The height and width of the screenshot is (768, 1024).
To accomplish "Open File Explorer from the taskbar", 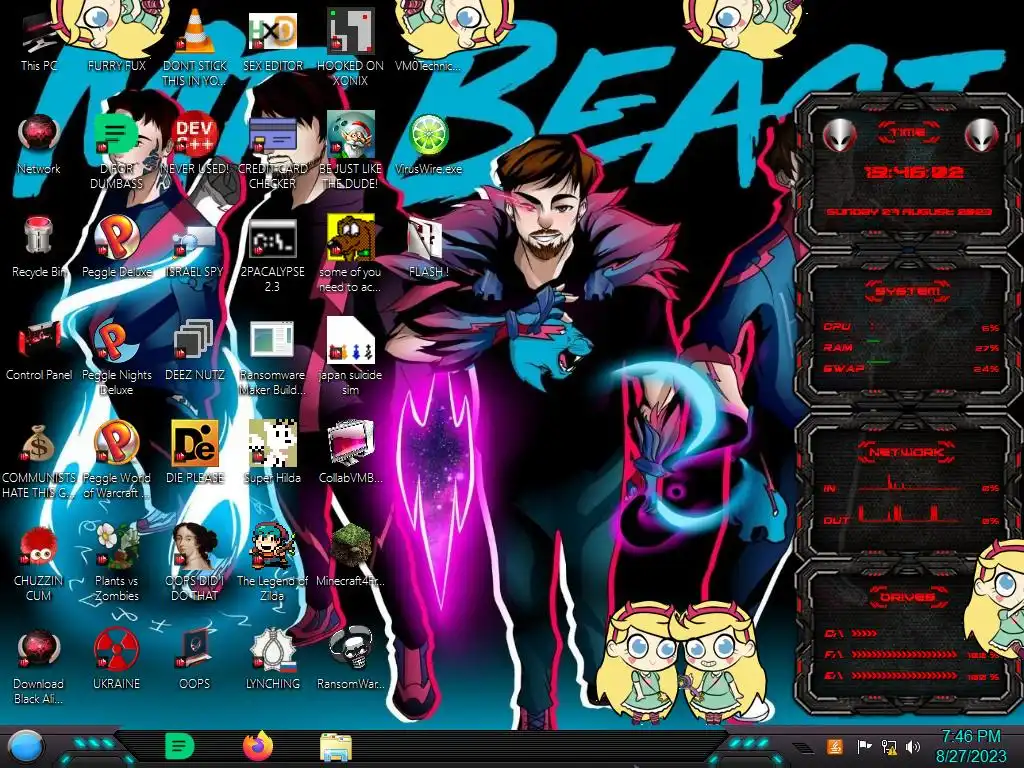I will 336,747.
